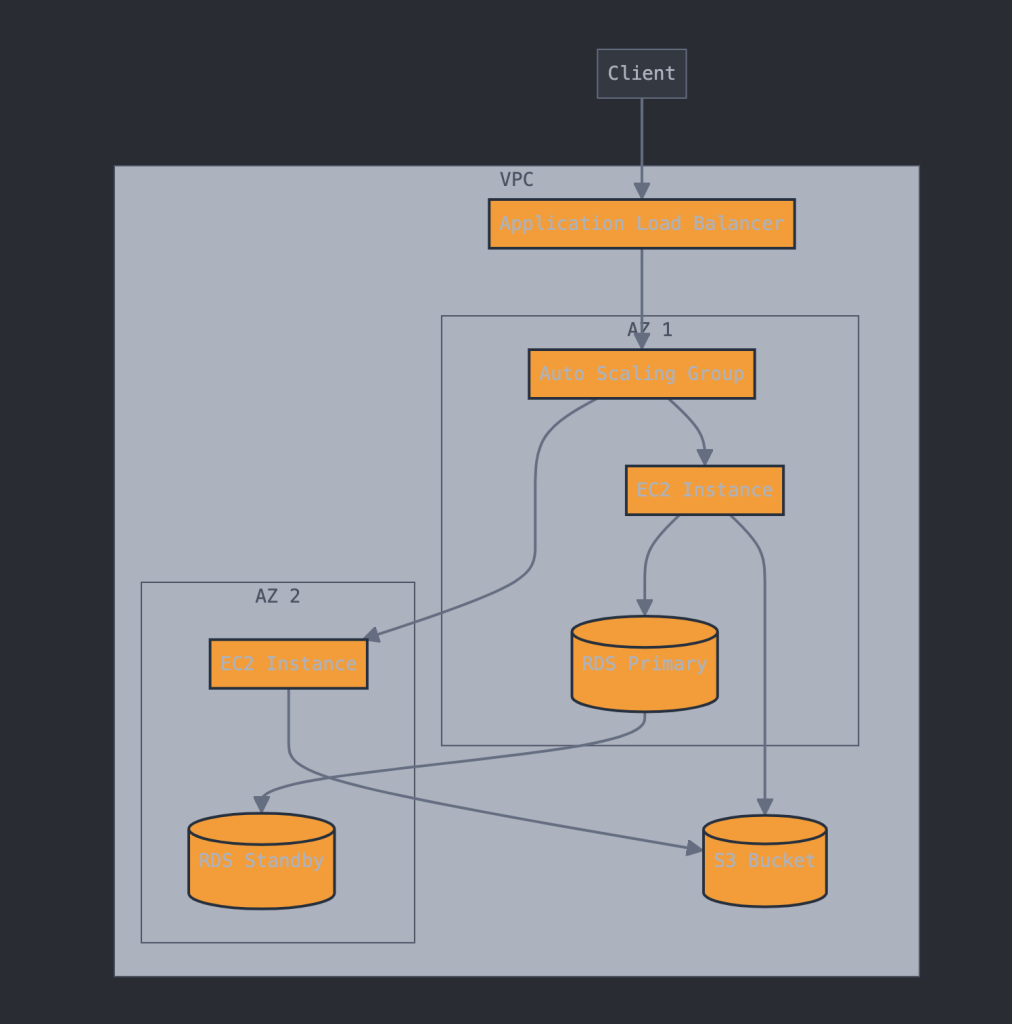The image size is (1012, 1024).
Task: Click arrowhead entering Application Load Balancer
Action: click(641, 191)
